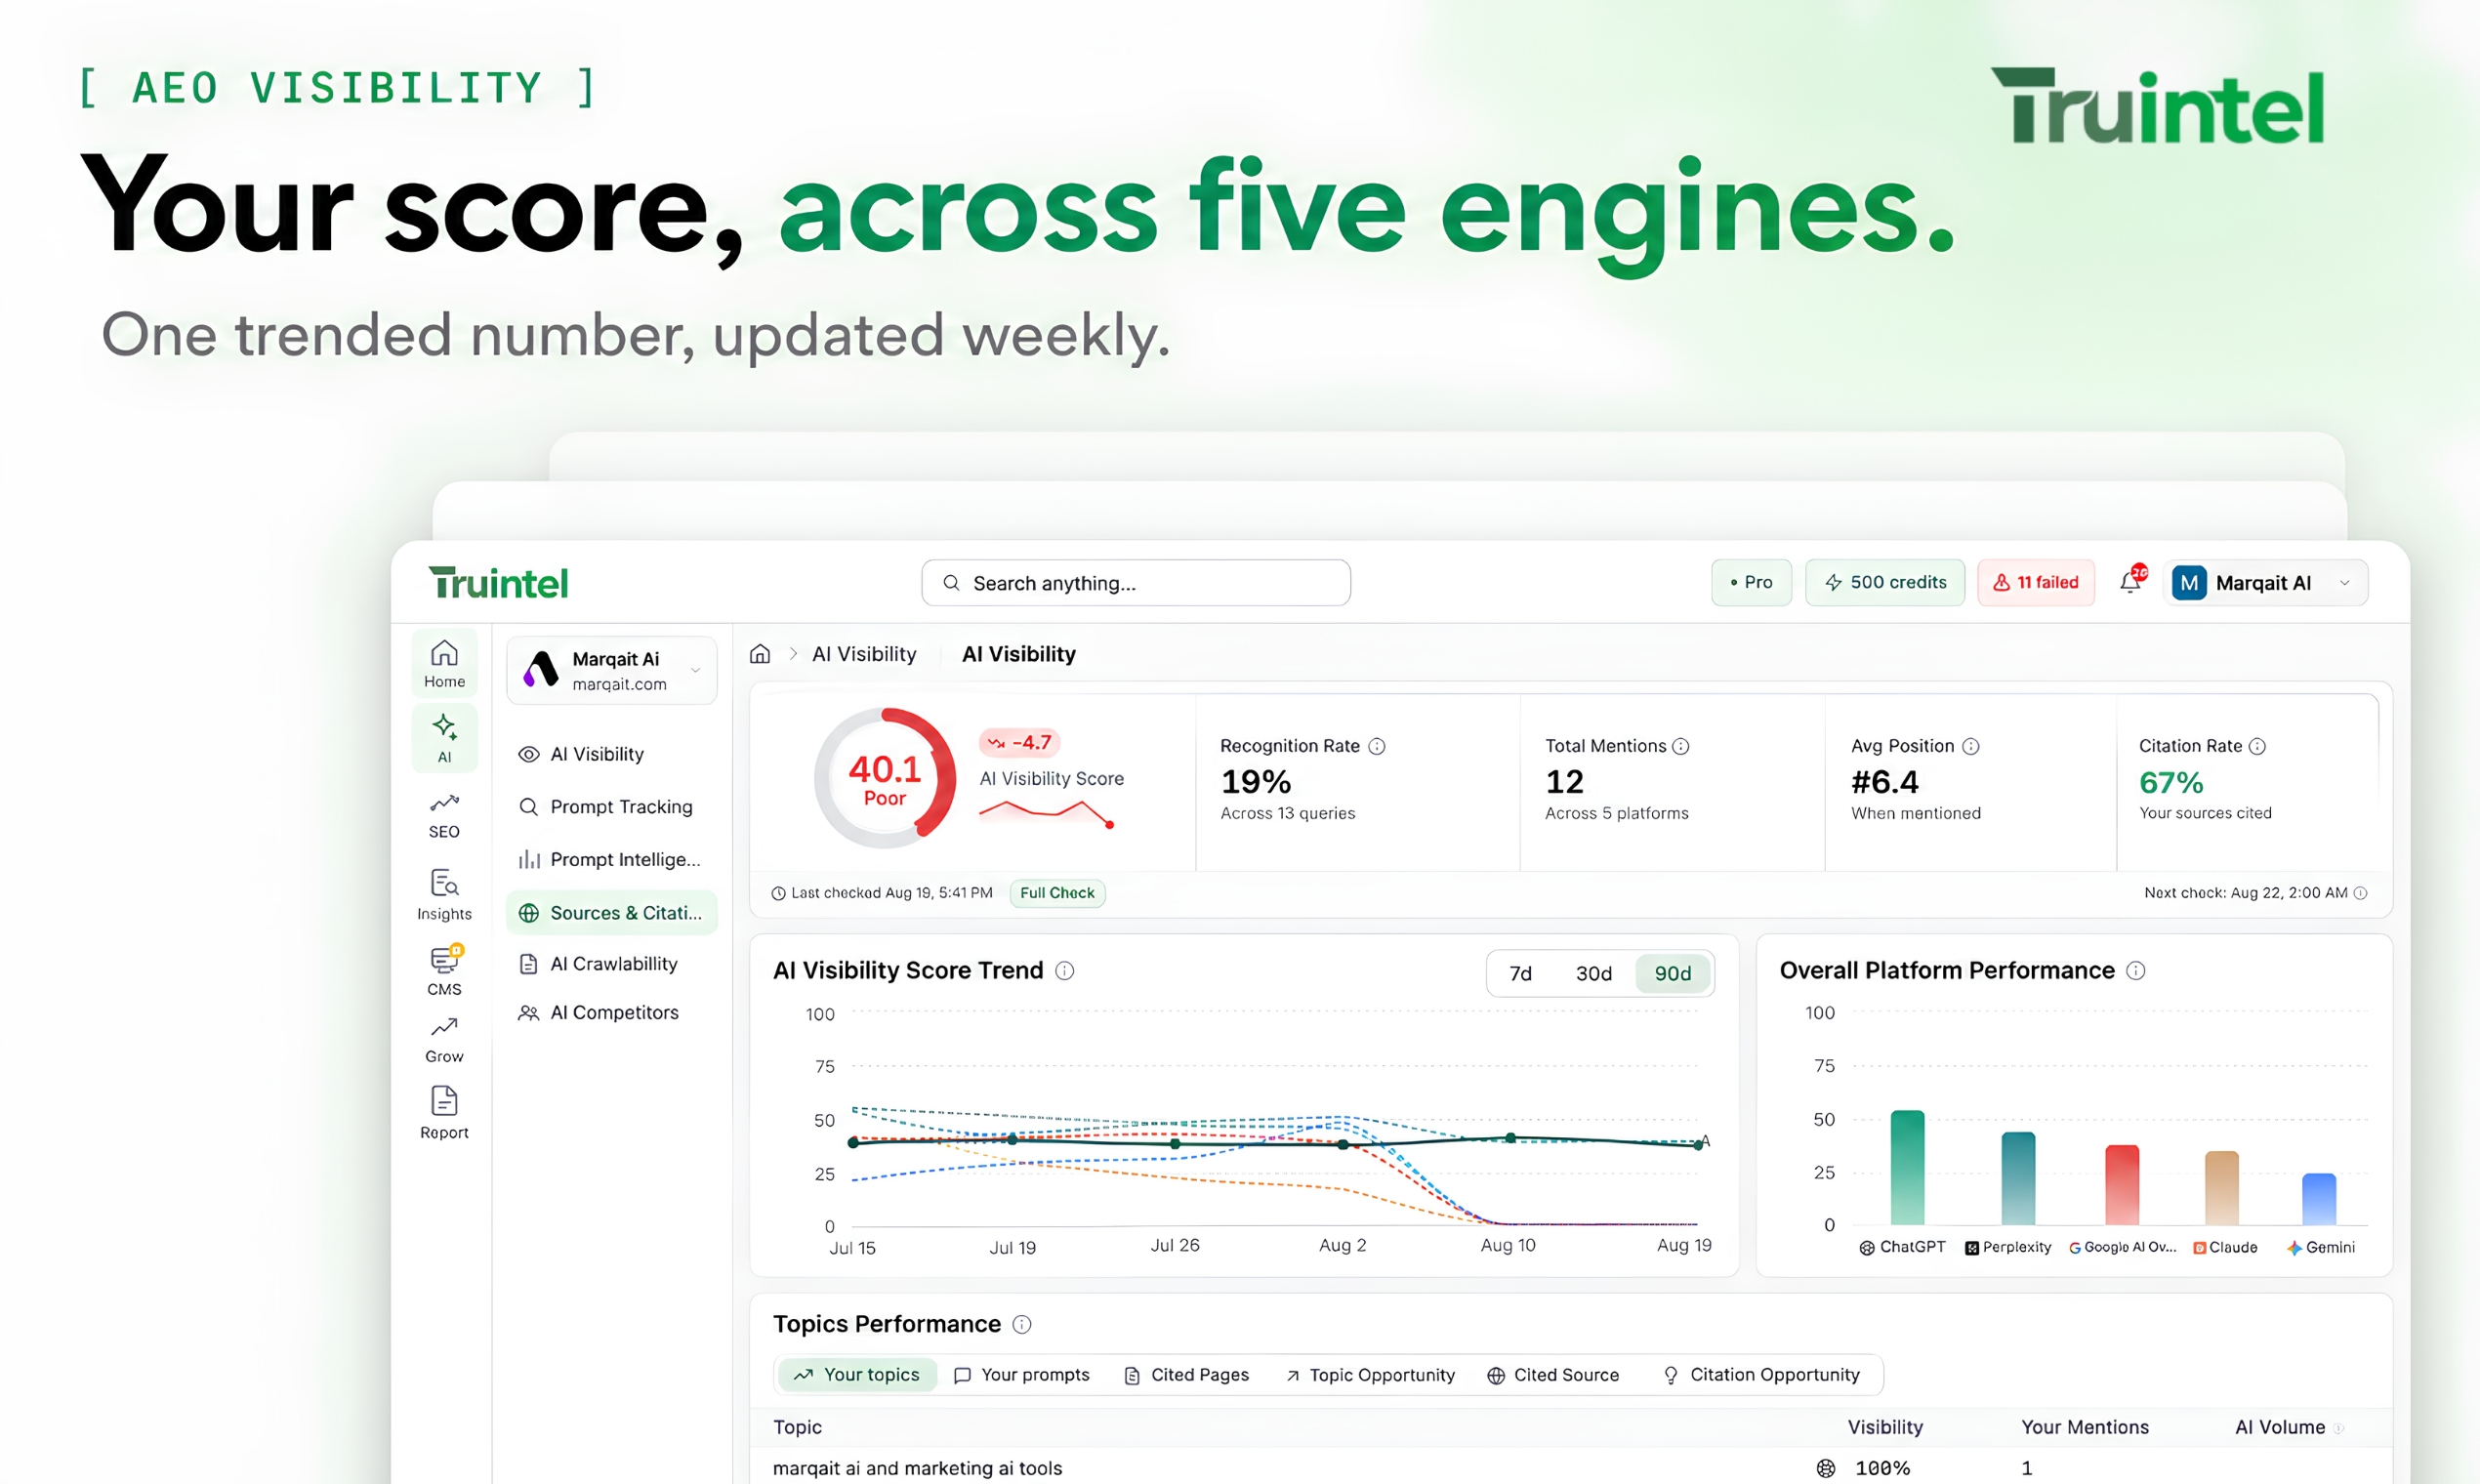Open the SEO section in the rail
This screenshot has width=2480, height=1484.
(x=444, y=815)
